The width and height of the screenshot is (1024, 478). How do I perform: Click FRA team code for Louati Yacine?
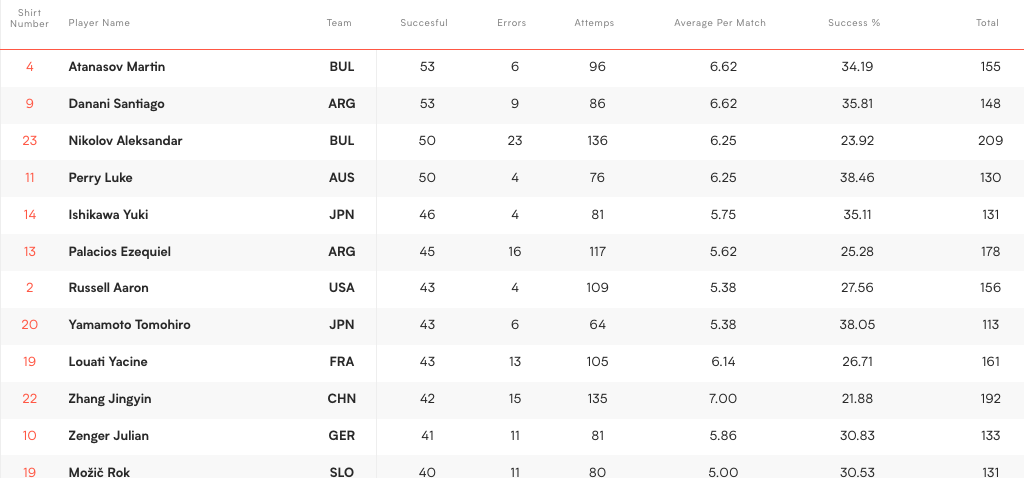(342, 362)
